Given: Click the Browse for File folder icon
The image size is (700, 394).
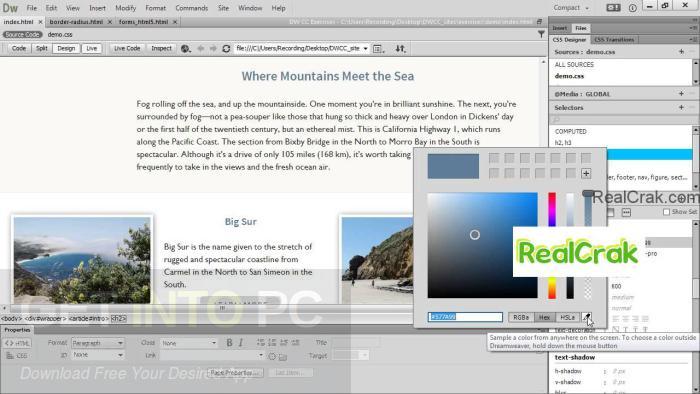Looking at the screenshot, I should 283,357.
